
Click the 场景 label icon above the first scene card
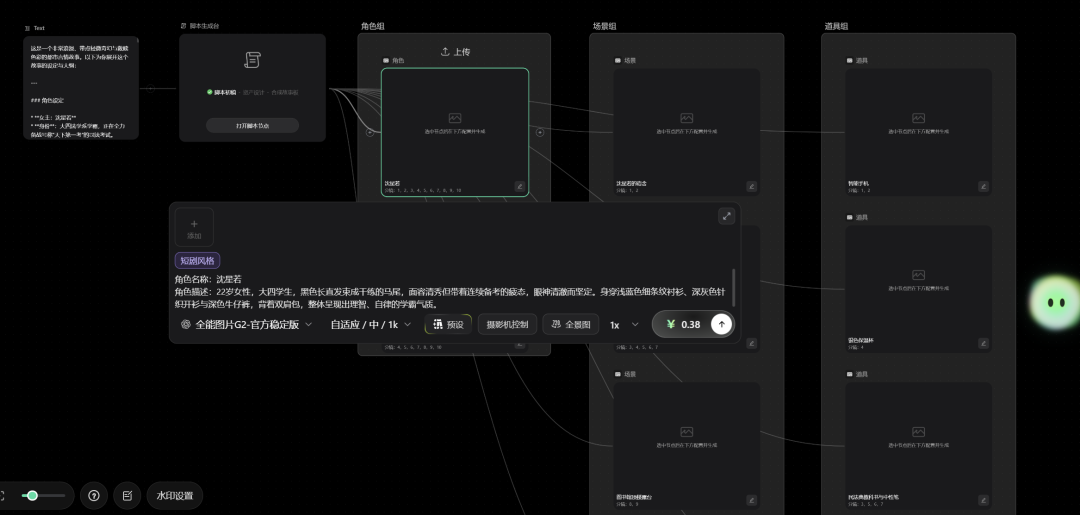[x=618, y=61]
